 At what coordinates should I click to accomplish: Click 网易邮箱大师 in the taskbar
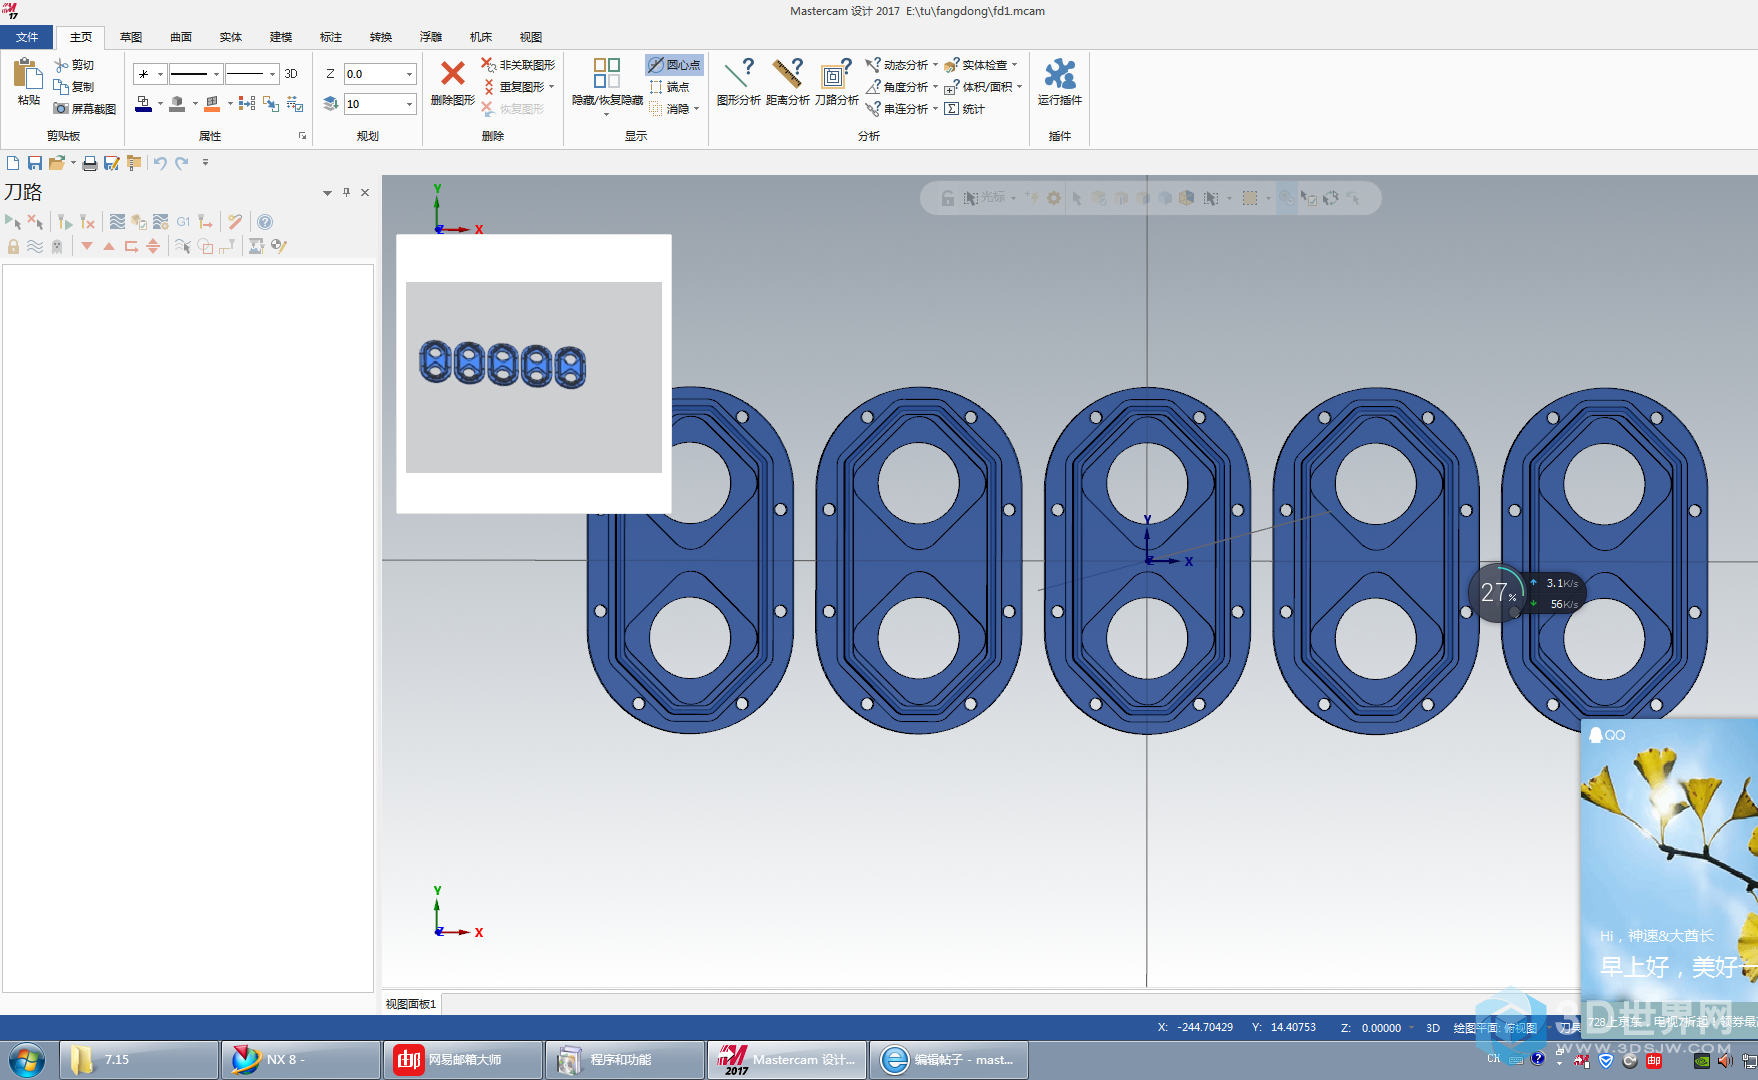(462, 1060)
